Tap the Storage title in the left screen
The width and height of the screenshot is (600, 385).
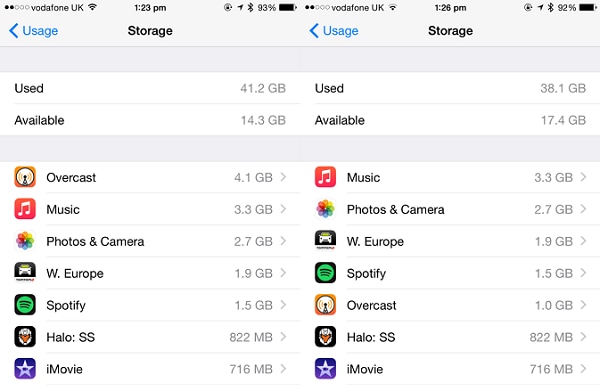150,31
